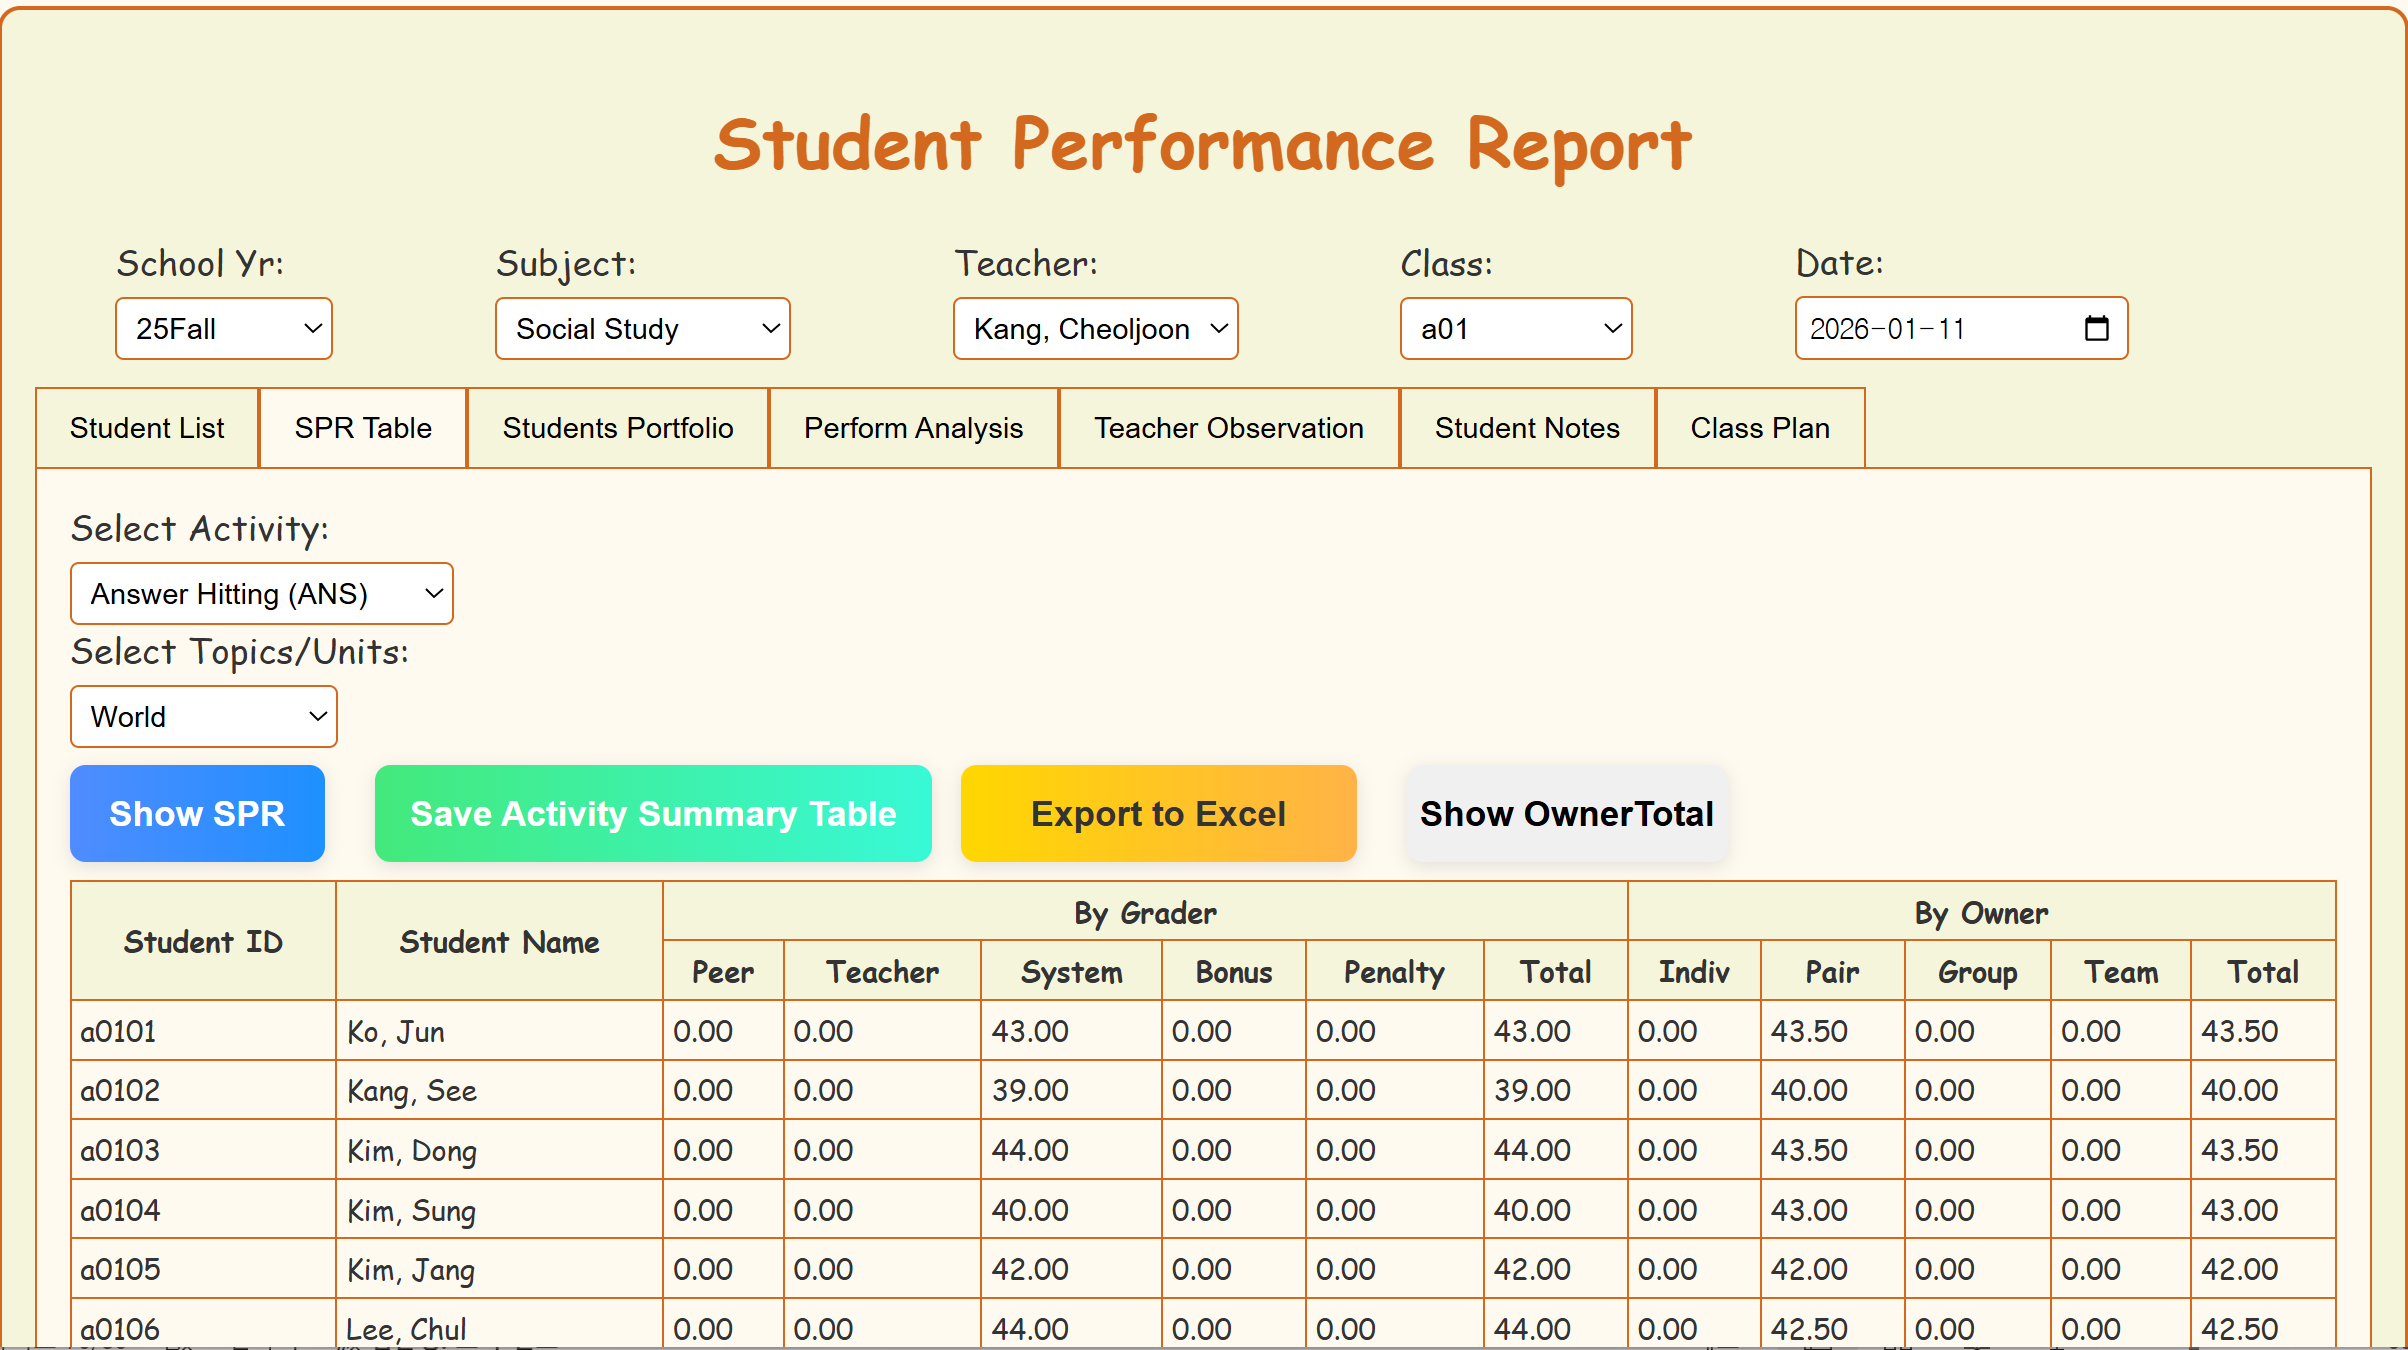Expand the Topics/Units dropdown World

(x=203, y=717)
